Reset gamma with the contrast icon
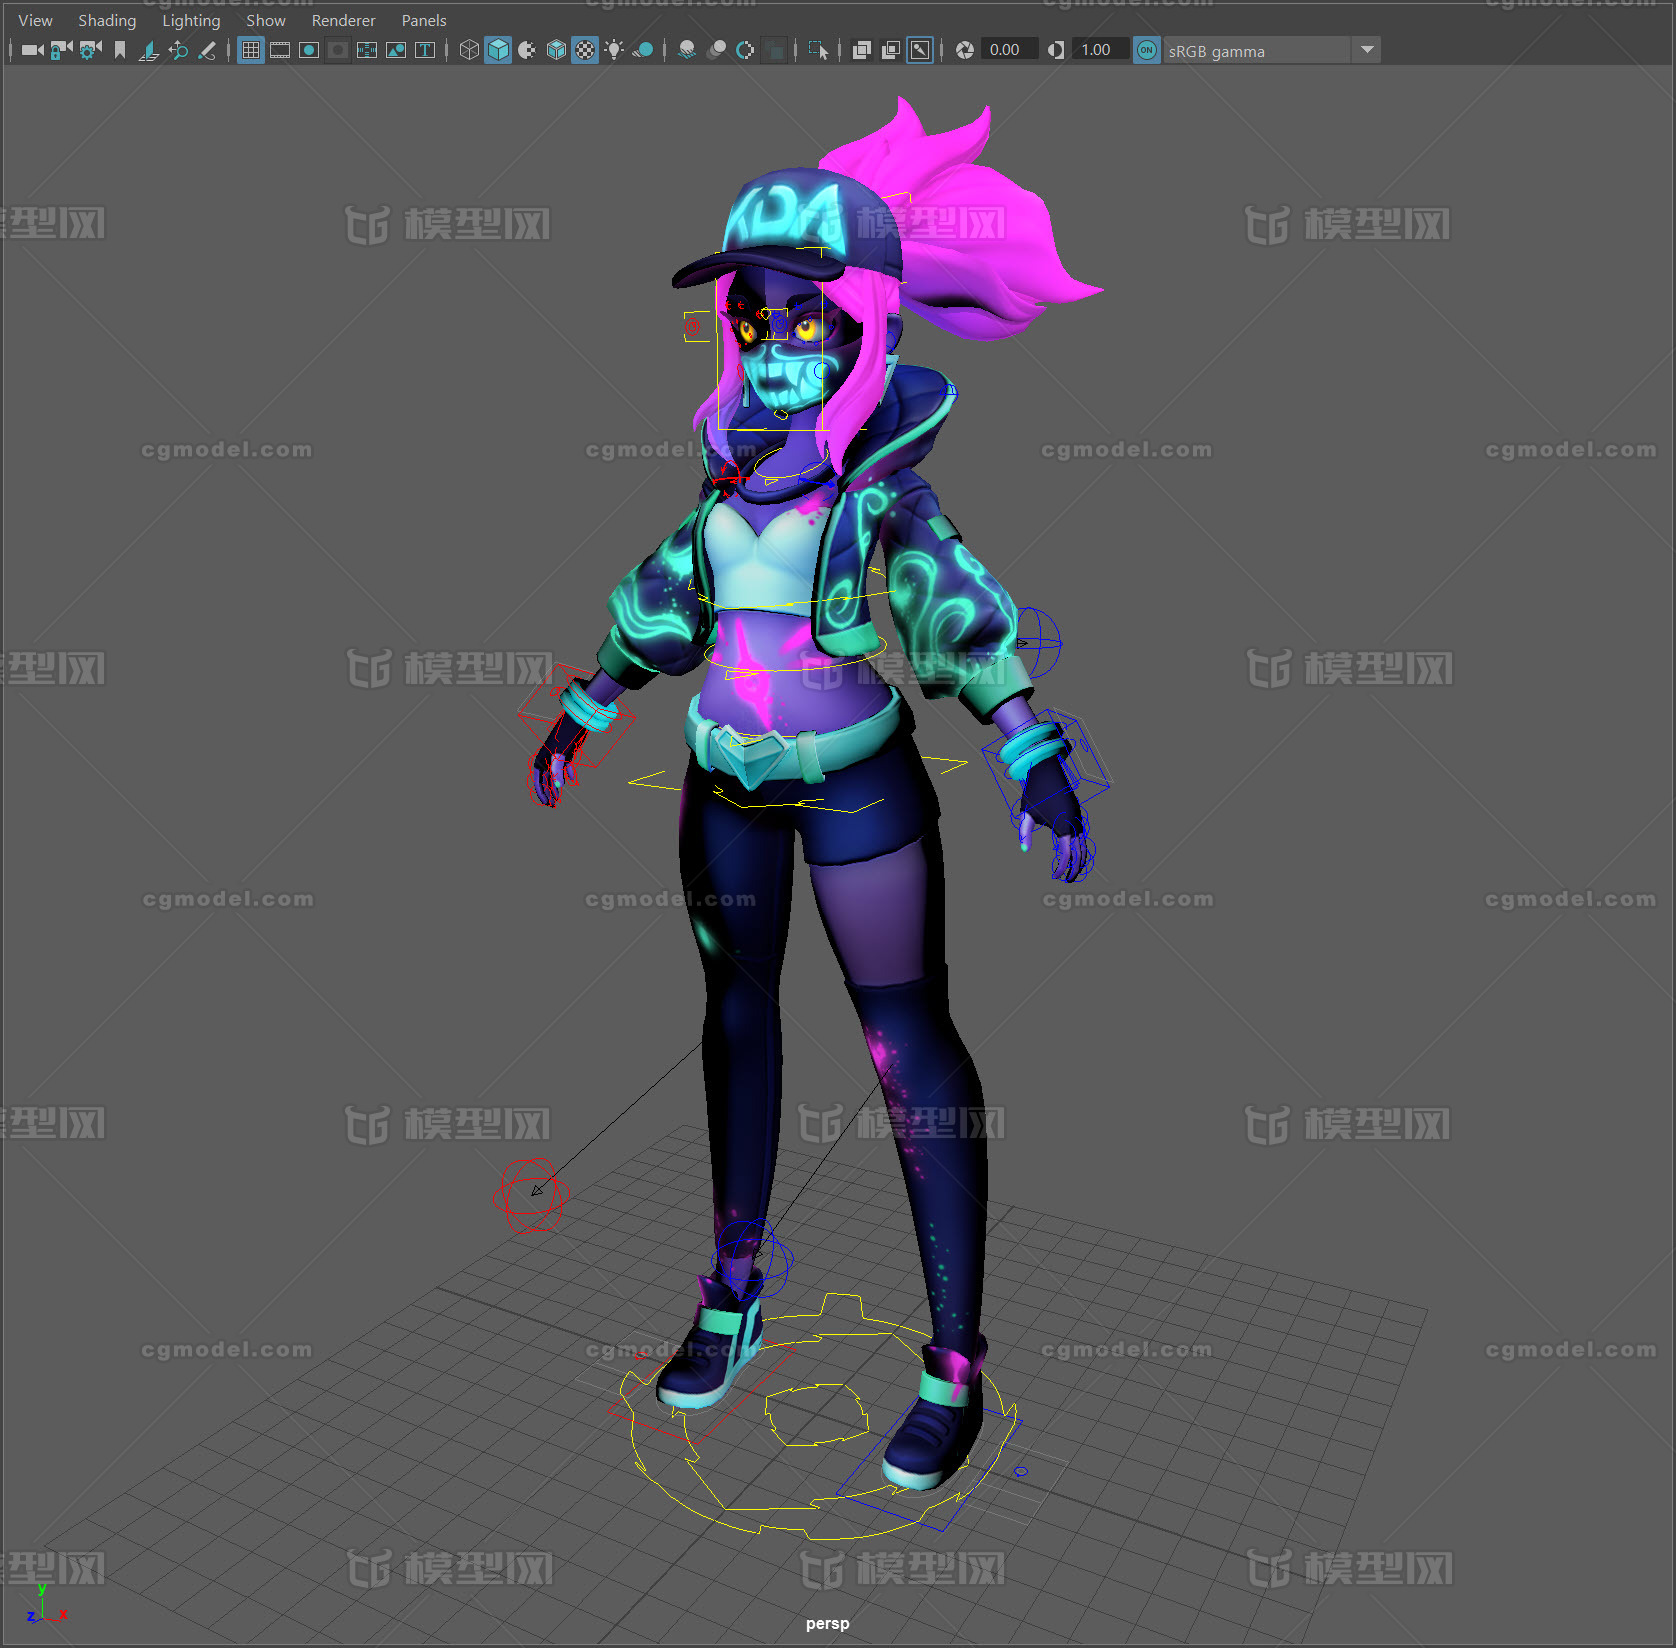 pos(1056,50)
